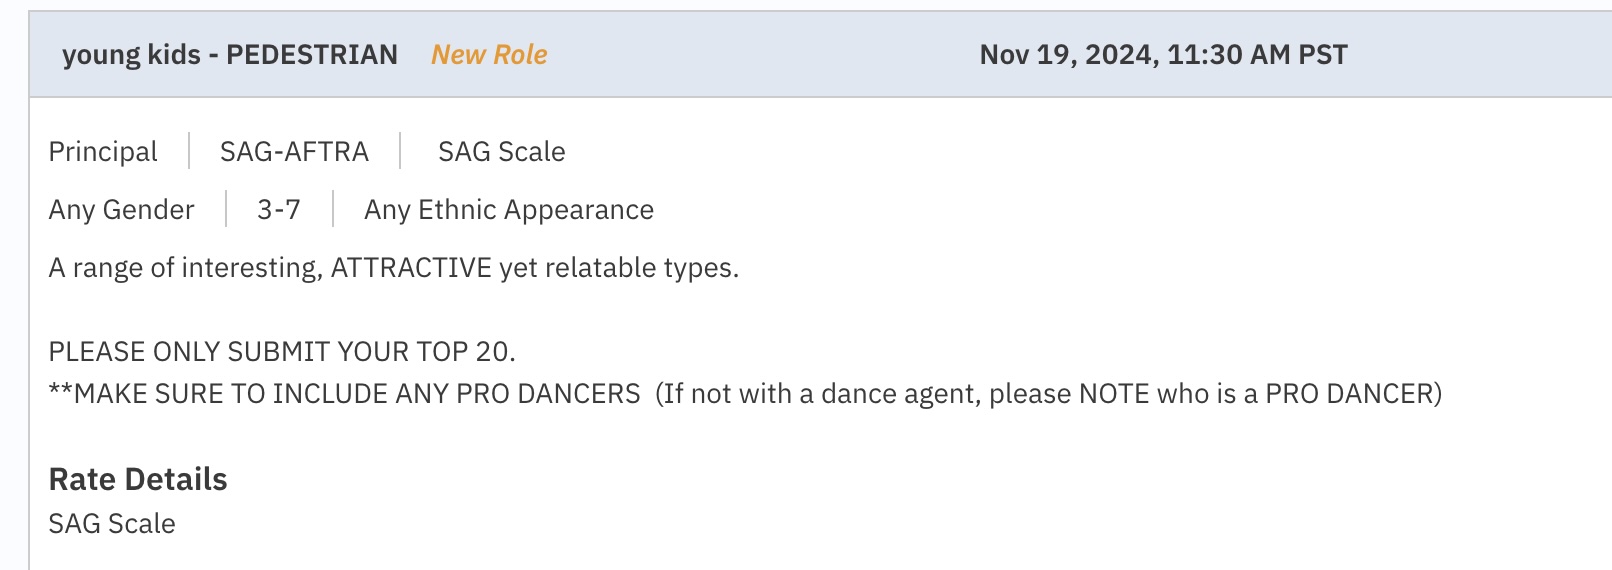Click the "11:30 AM PST" time in header
1612x570 pixels.
[x=1257, y=55]
